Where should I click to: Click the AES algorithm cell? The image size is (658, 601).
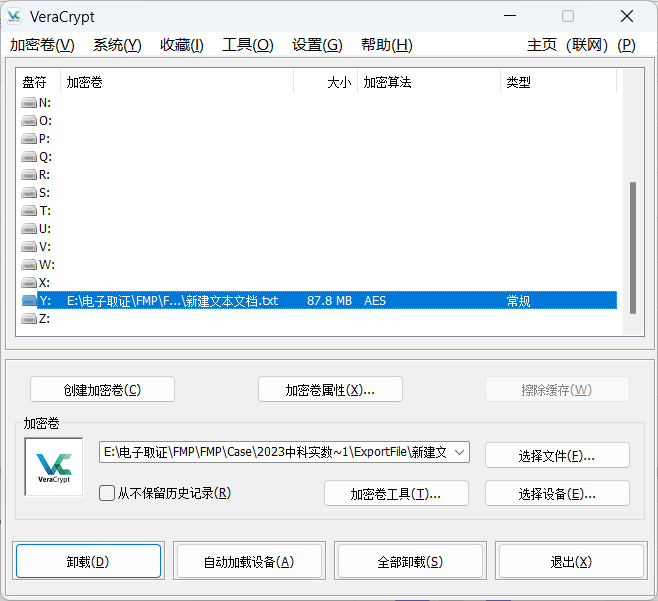click(375, 300)
